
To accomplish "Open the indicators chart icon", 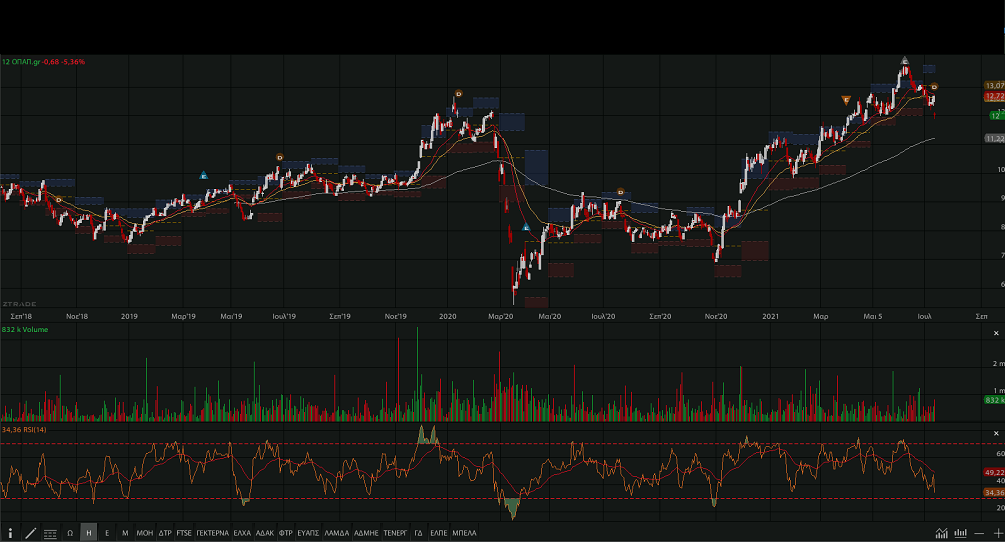I will [x=941, y=533].
